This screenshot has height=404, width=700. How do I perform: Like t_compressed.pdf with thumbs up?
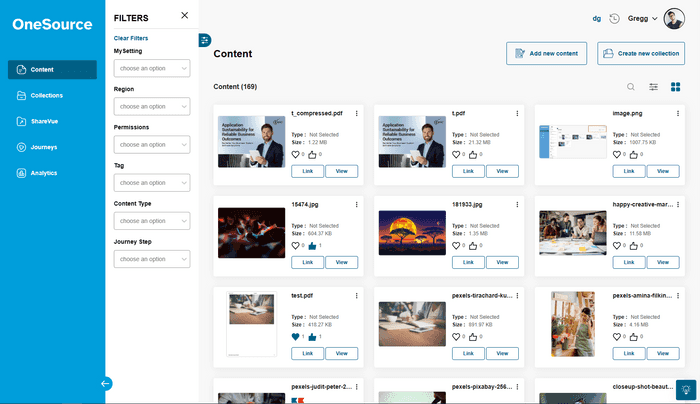tap(312, 154)
